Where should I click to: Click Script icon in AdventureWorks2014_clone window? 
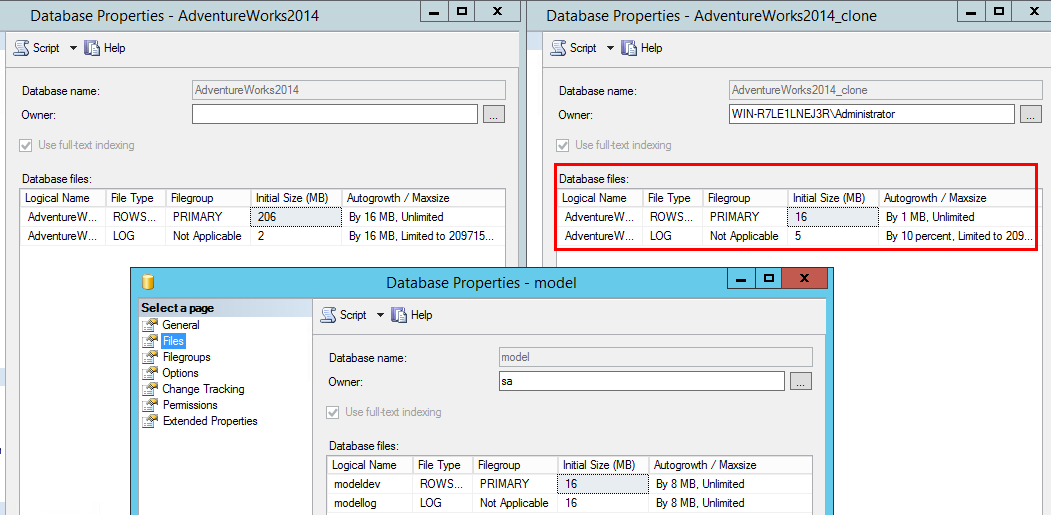point(559,48)
